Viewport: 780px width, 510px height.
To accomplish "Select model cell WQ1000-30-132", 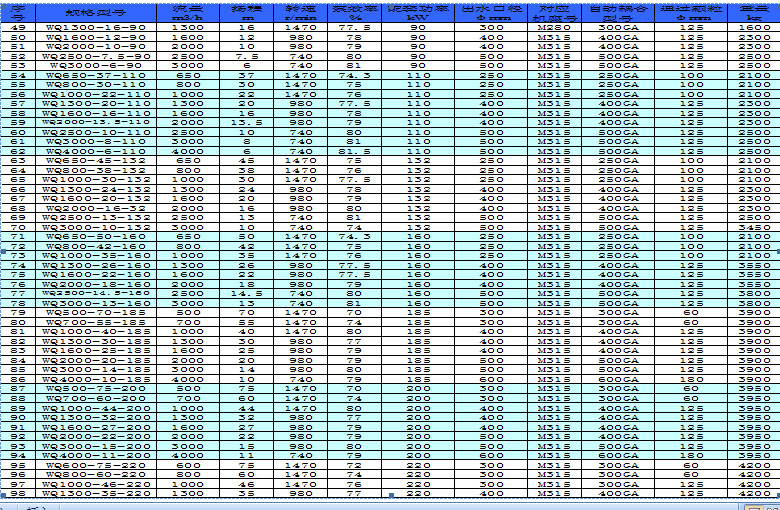I will pos(96,180).
